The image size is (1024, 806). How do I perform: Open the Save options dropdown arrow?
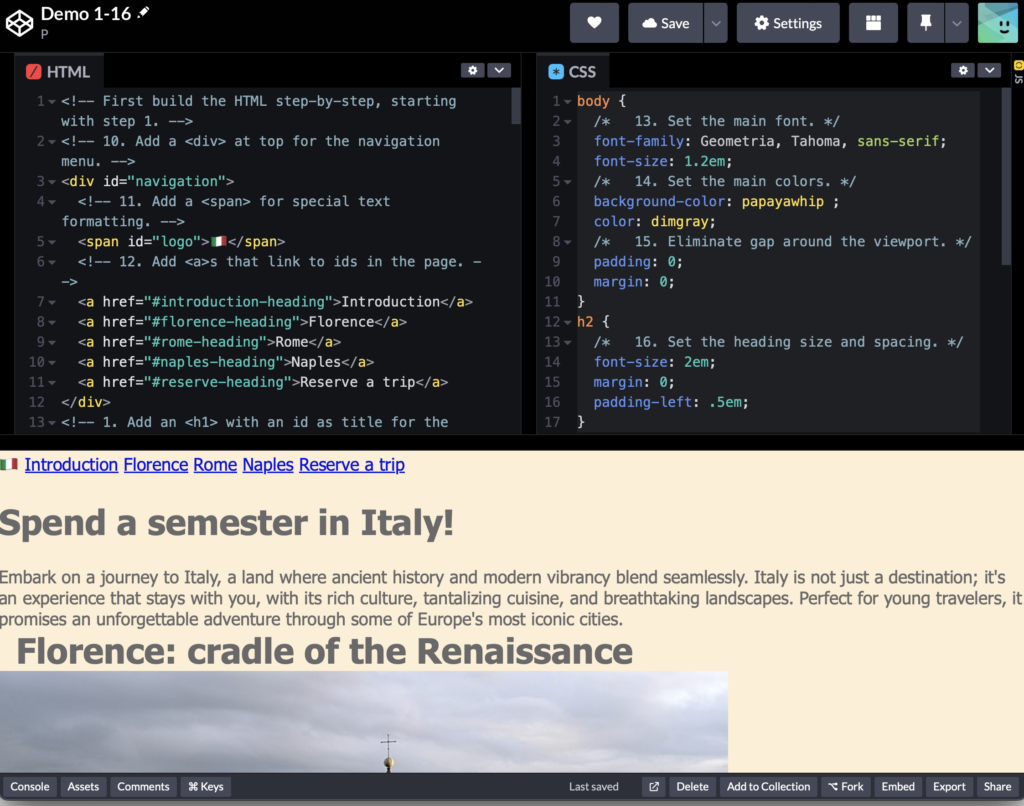716,23
